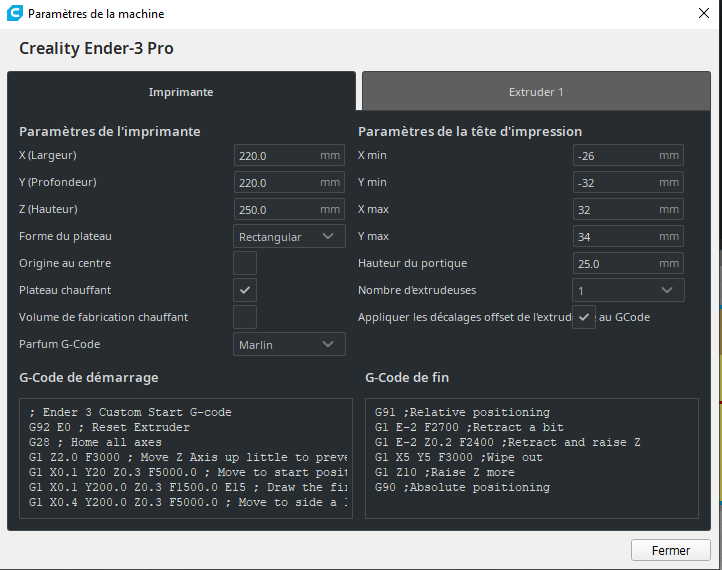Click the Y min input field

point(628,182)
